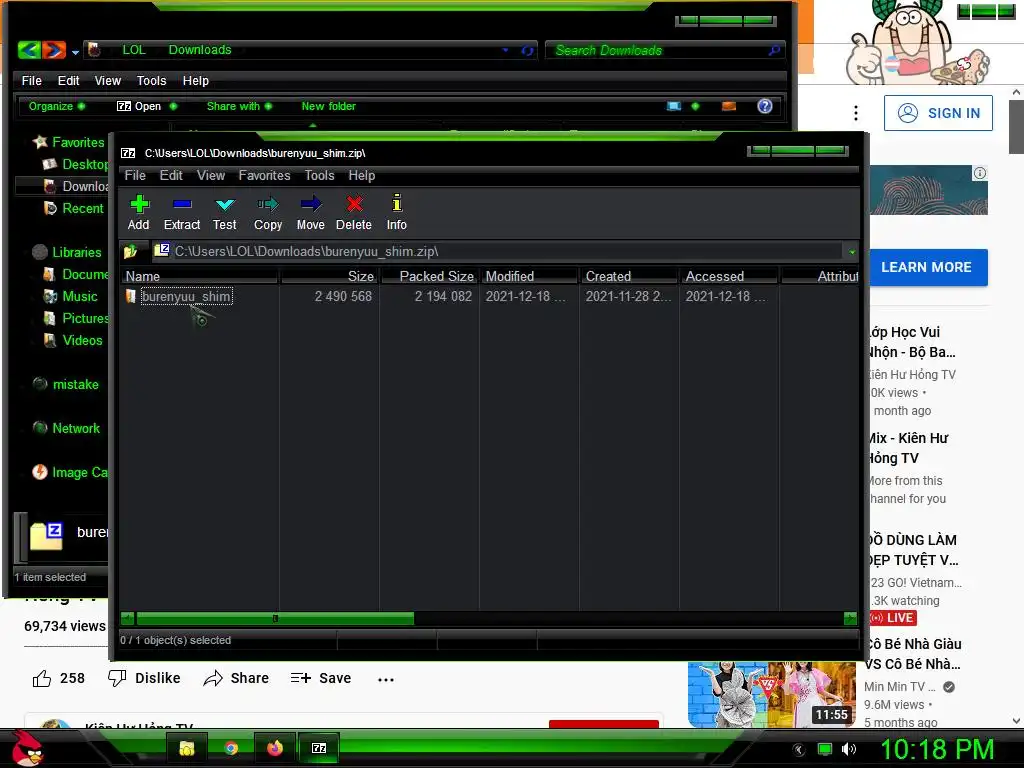Sort by the Accessed column header
The image size is (1024, 768).
click(x=729, y=276)
